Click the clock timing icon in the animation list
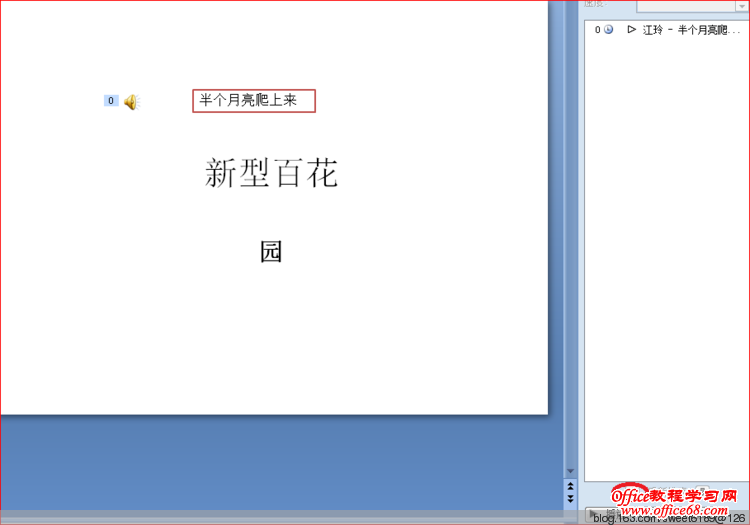 (x=608, y=30)
